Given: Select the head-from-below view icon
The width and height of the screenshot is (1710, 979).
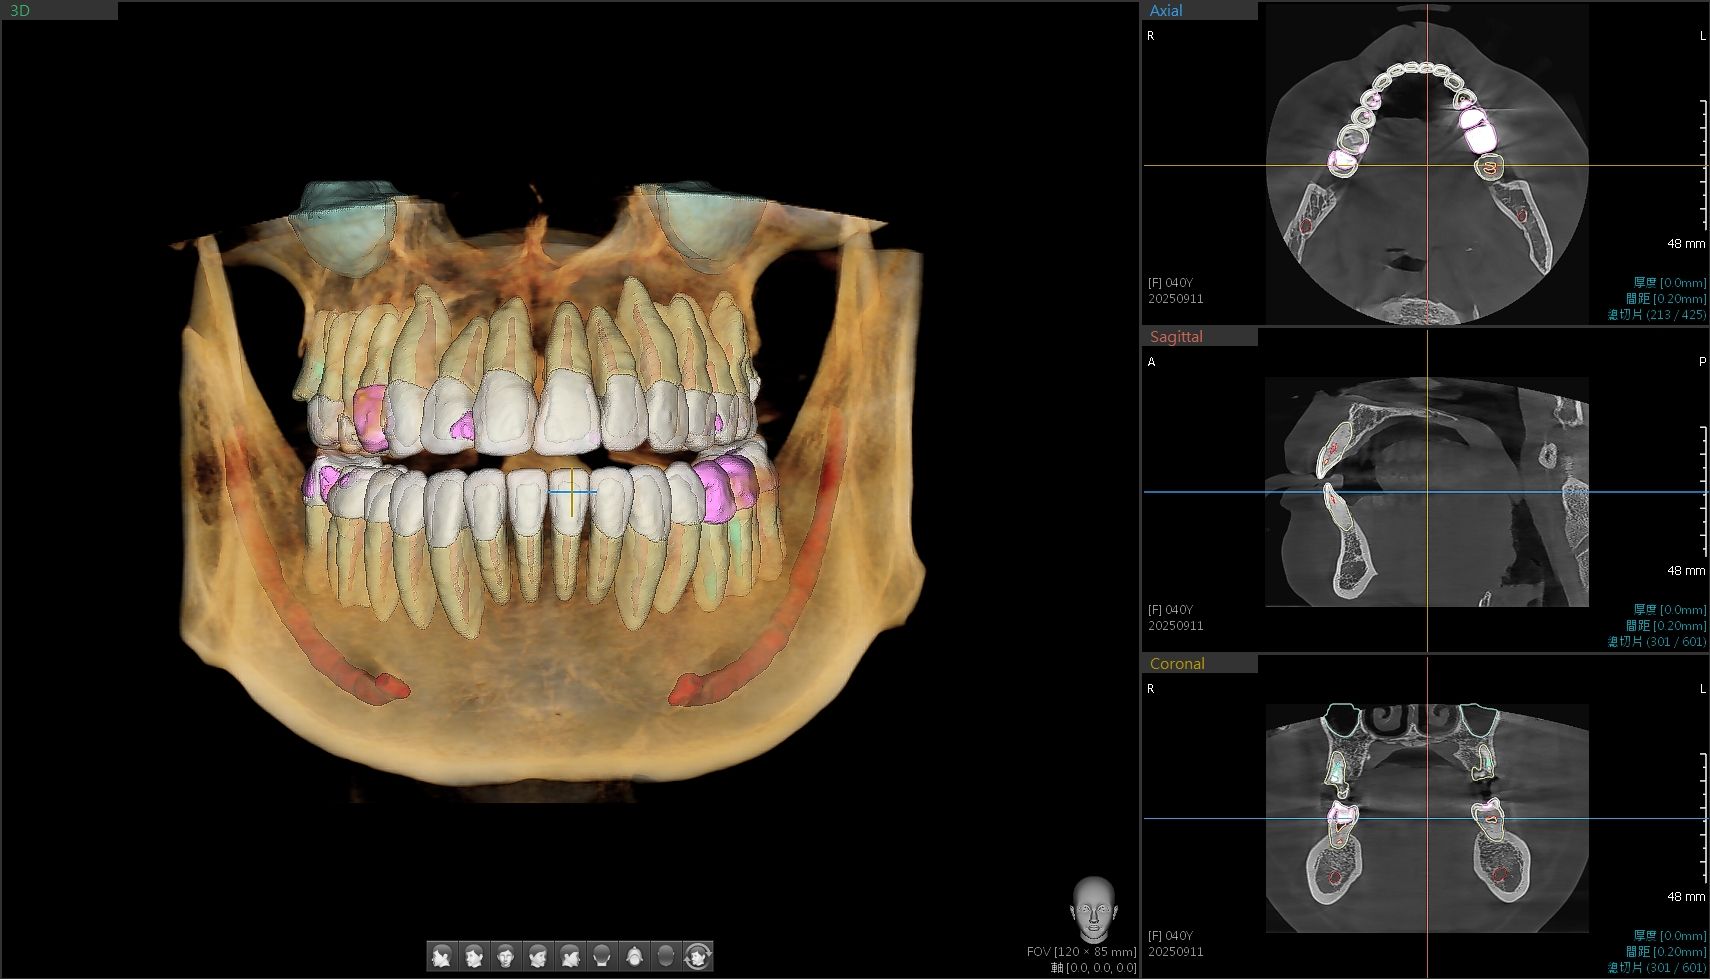Looking at the screenshot, I should pos(634,956).
